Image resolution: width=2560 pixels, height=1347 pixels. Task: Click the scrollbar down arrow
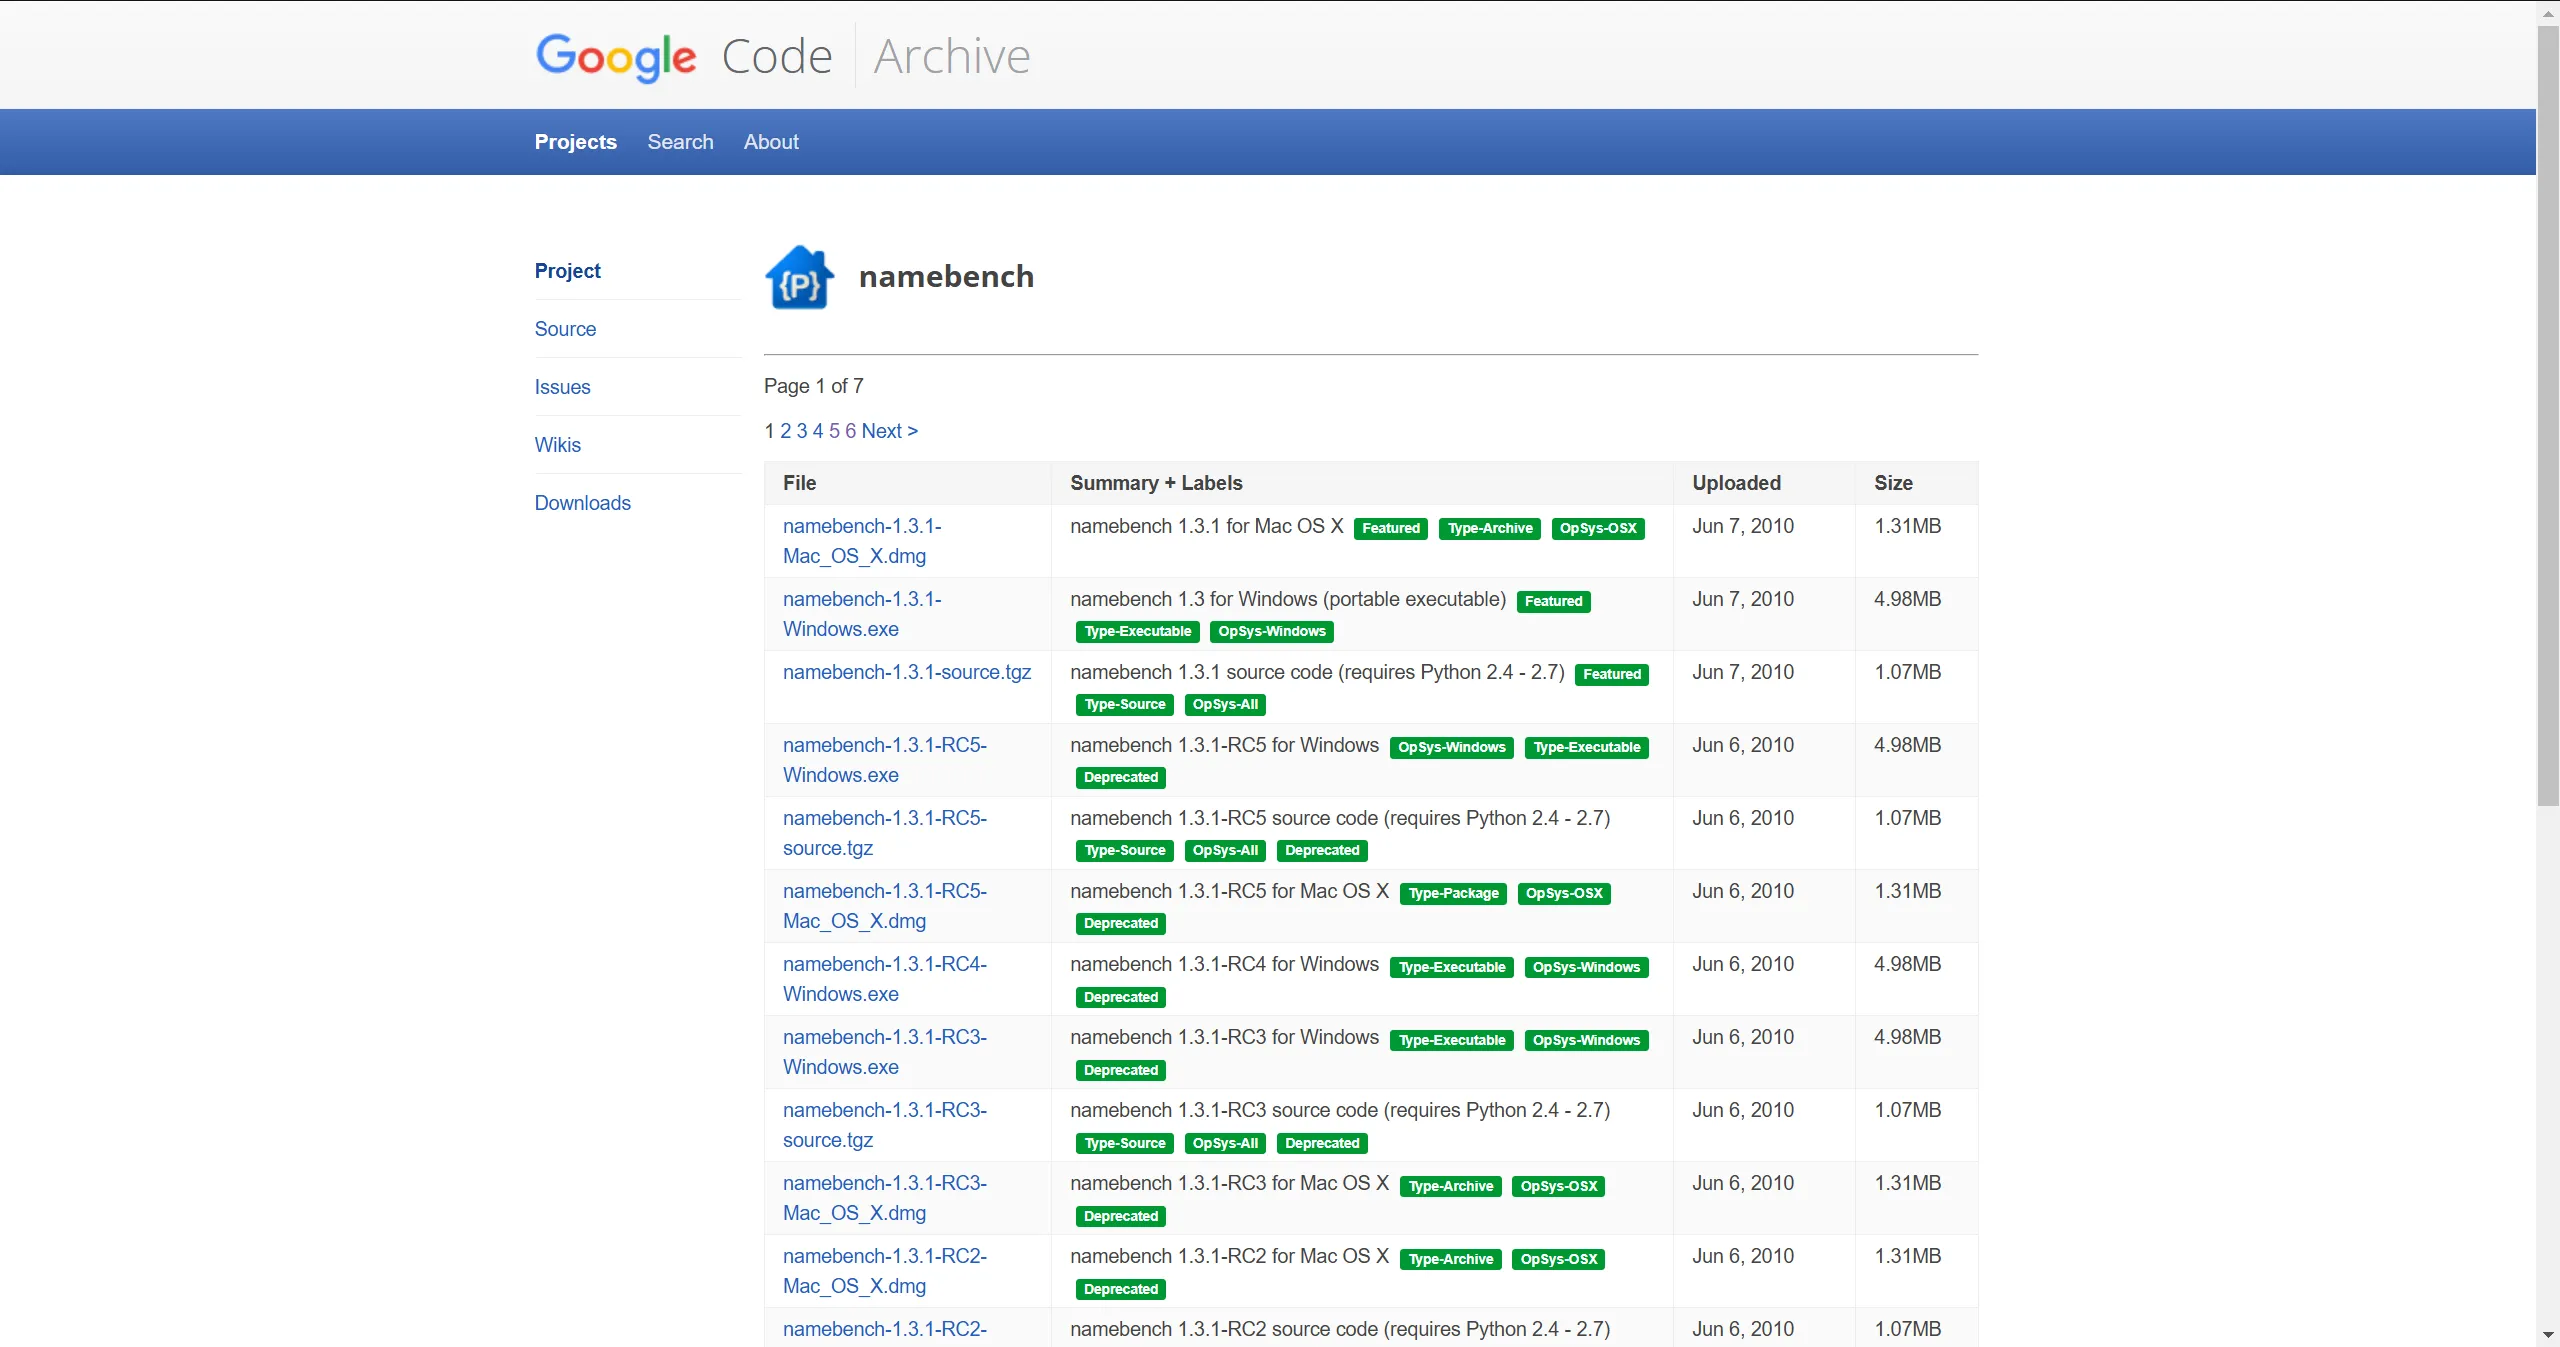(2548, 1335)
